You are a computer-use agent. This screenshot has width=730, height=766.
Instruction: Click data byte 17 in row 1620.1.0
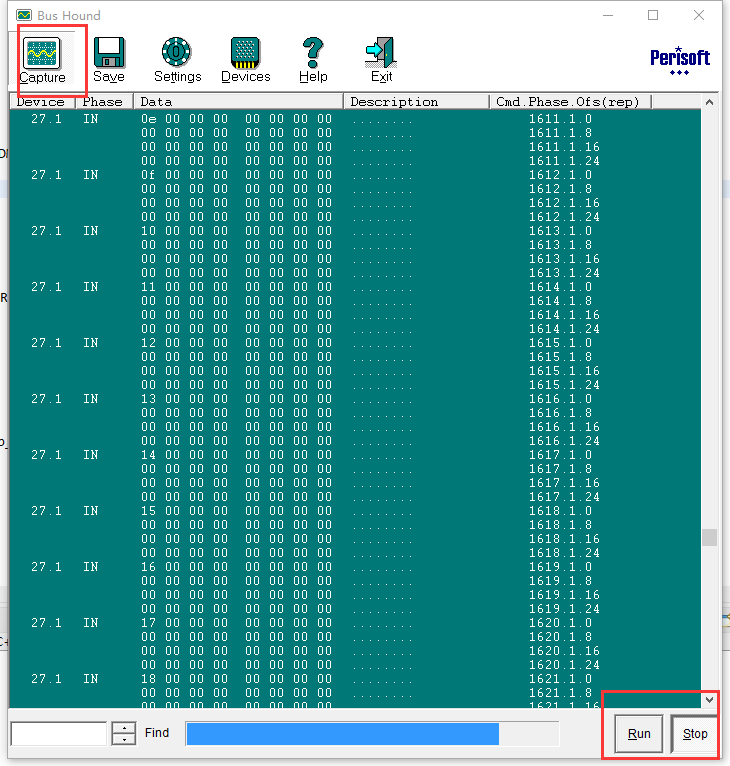tap(149, 623)
